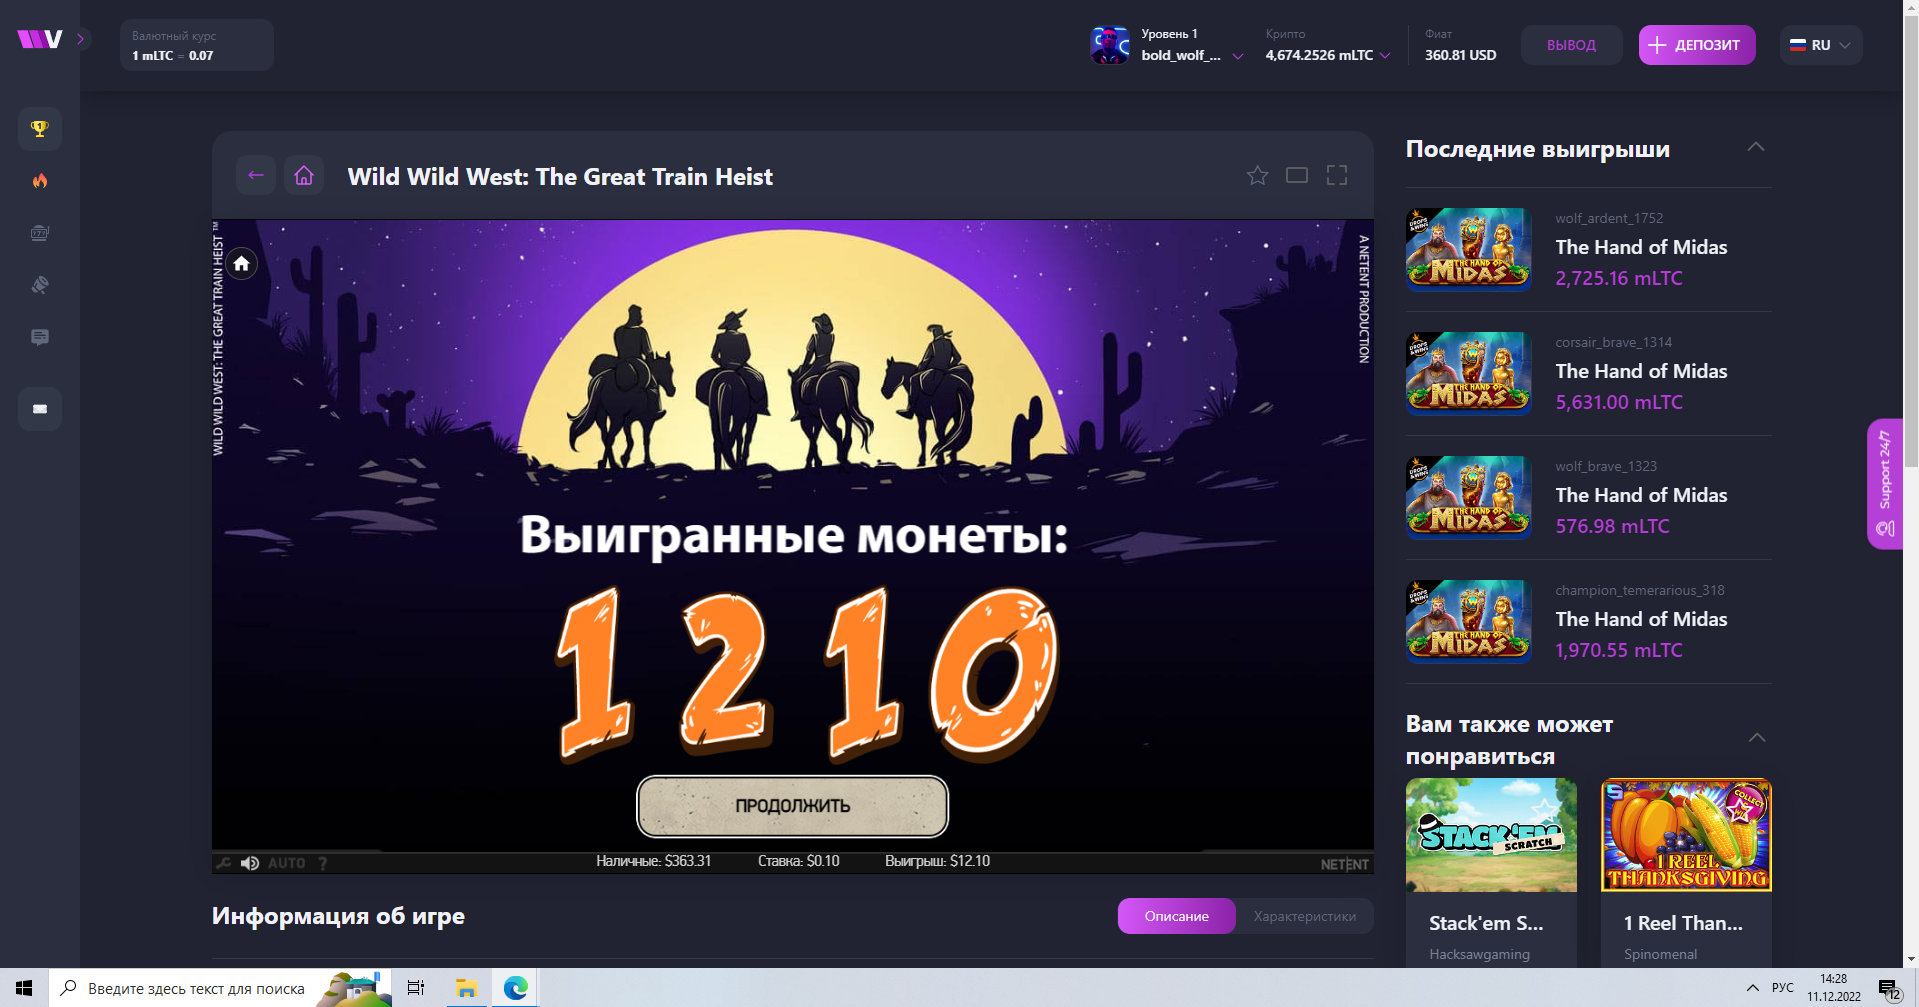Click the ВЫВОД withdraw button
Screen dimensions: 1919x1007
(1571, 45)
